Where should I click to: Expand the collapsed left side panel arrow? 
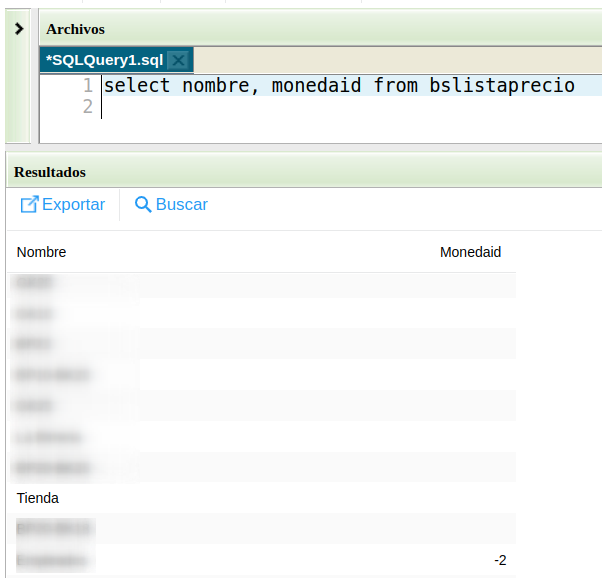[x=19, y=29]
